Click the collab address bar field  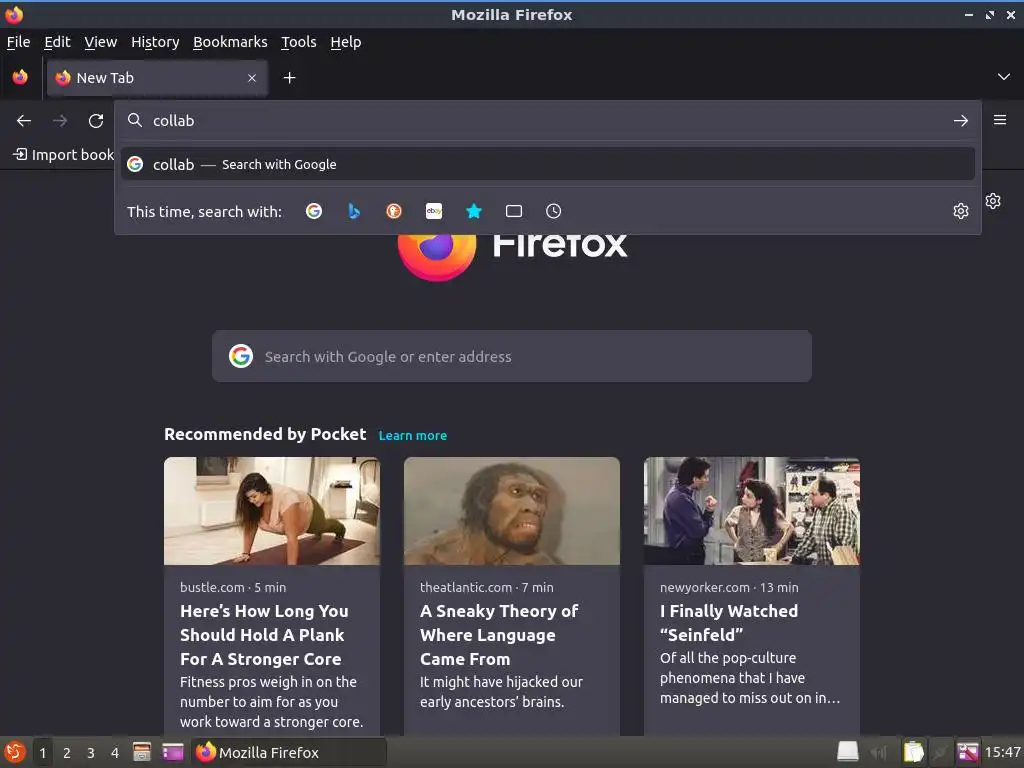tap(547, 121)
